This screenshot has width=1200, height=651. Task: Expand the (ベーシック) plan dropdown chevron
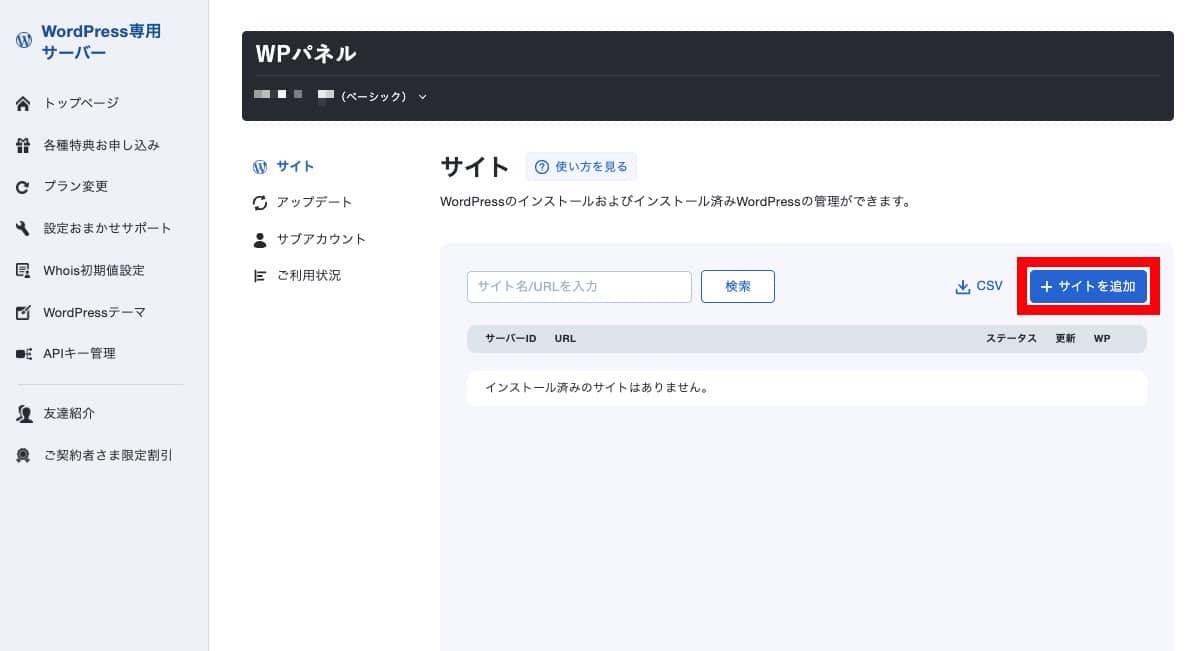click(x=422, y=97)
